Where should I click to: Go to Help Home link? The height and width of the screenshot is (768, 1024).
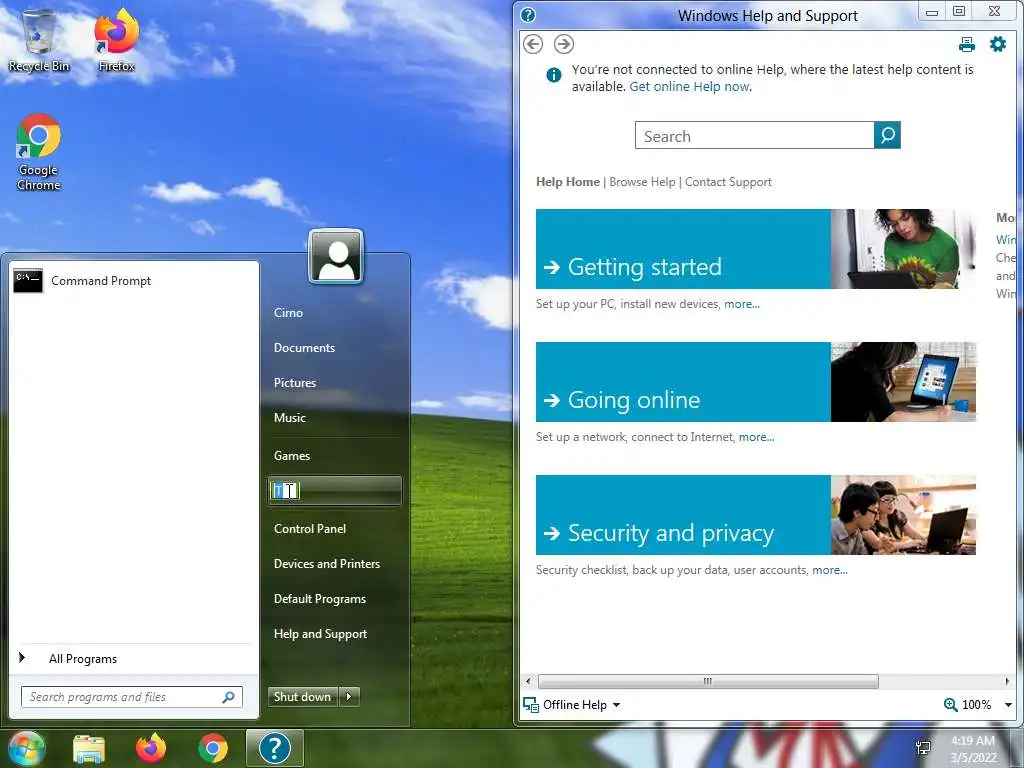(x=568, y=182)
